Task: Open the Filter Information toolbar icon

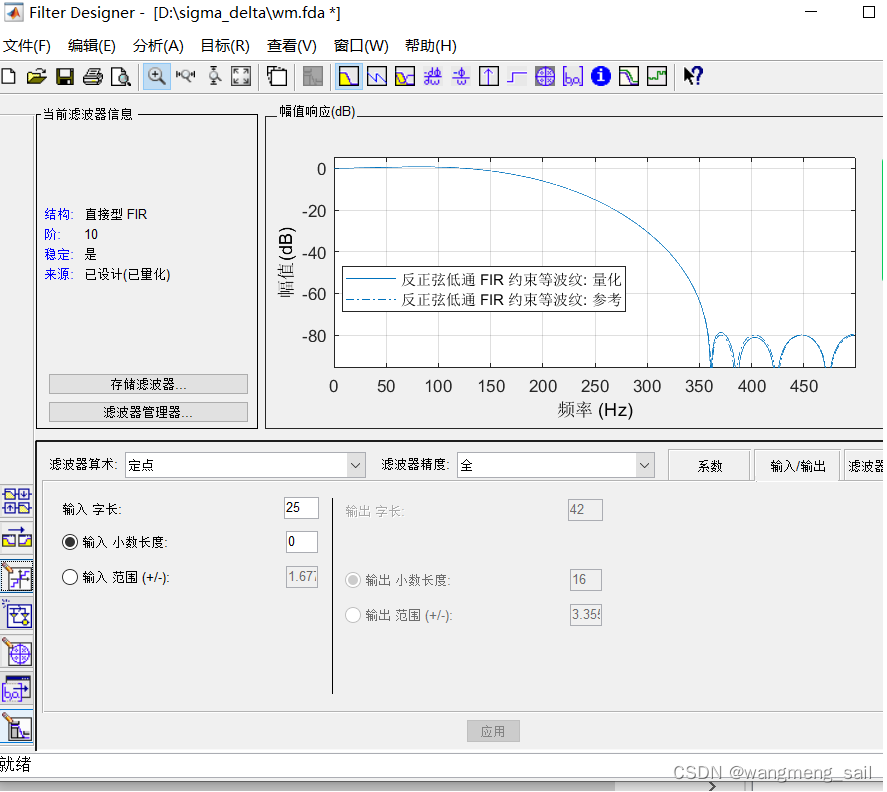Action: (x=600, y=76)
